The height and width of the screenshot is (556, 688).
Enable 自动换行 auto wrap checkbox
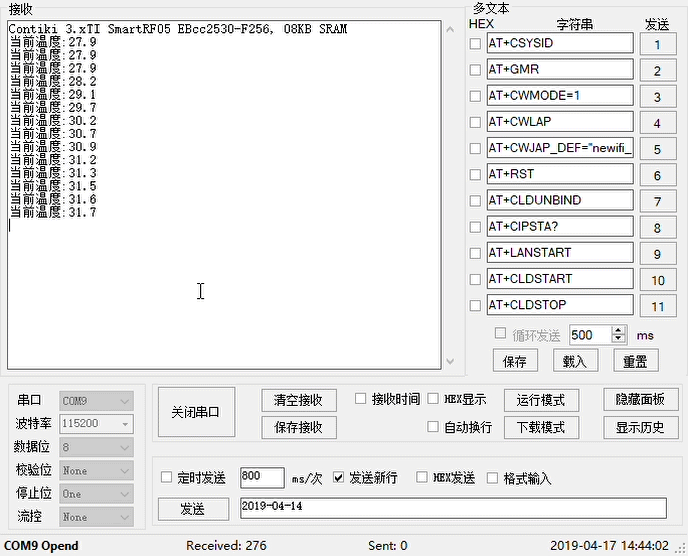433,427
